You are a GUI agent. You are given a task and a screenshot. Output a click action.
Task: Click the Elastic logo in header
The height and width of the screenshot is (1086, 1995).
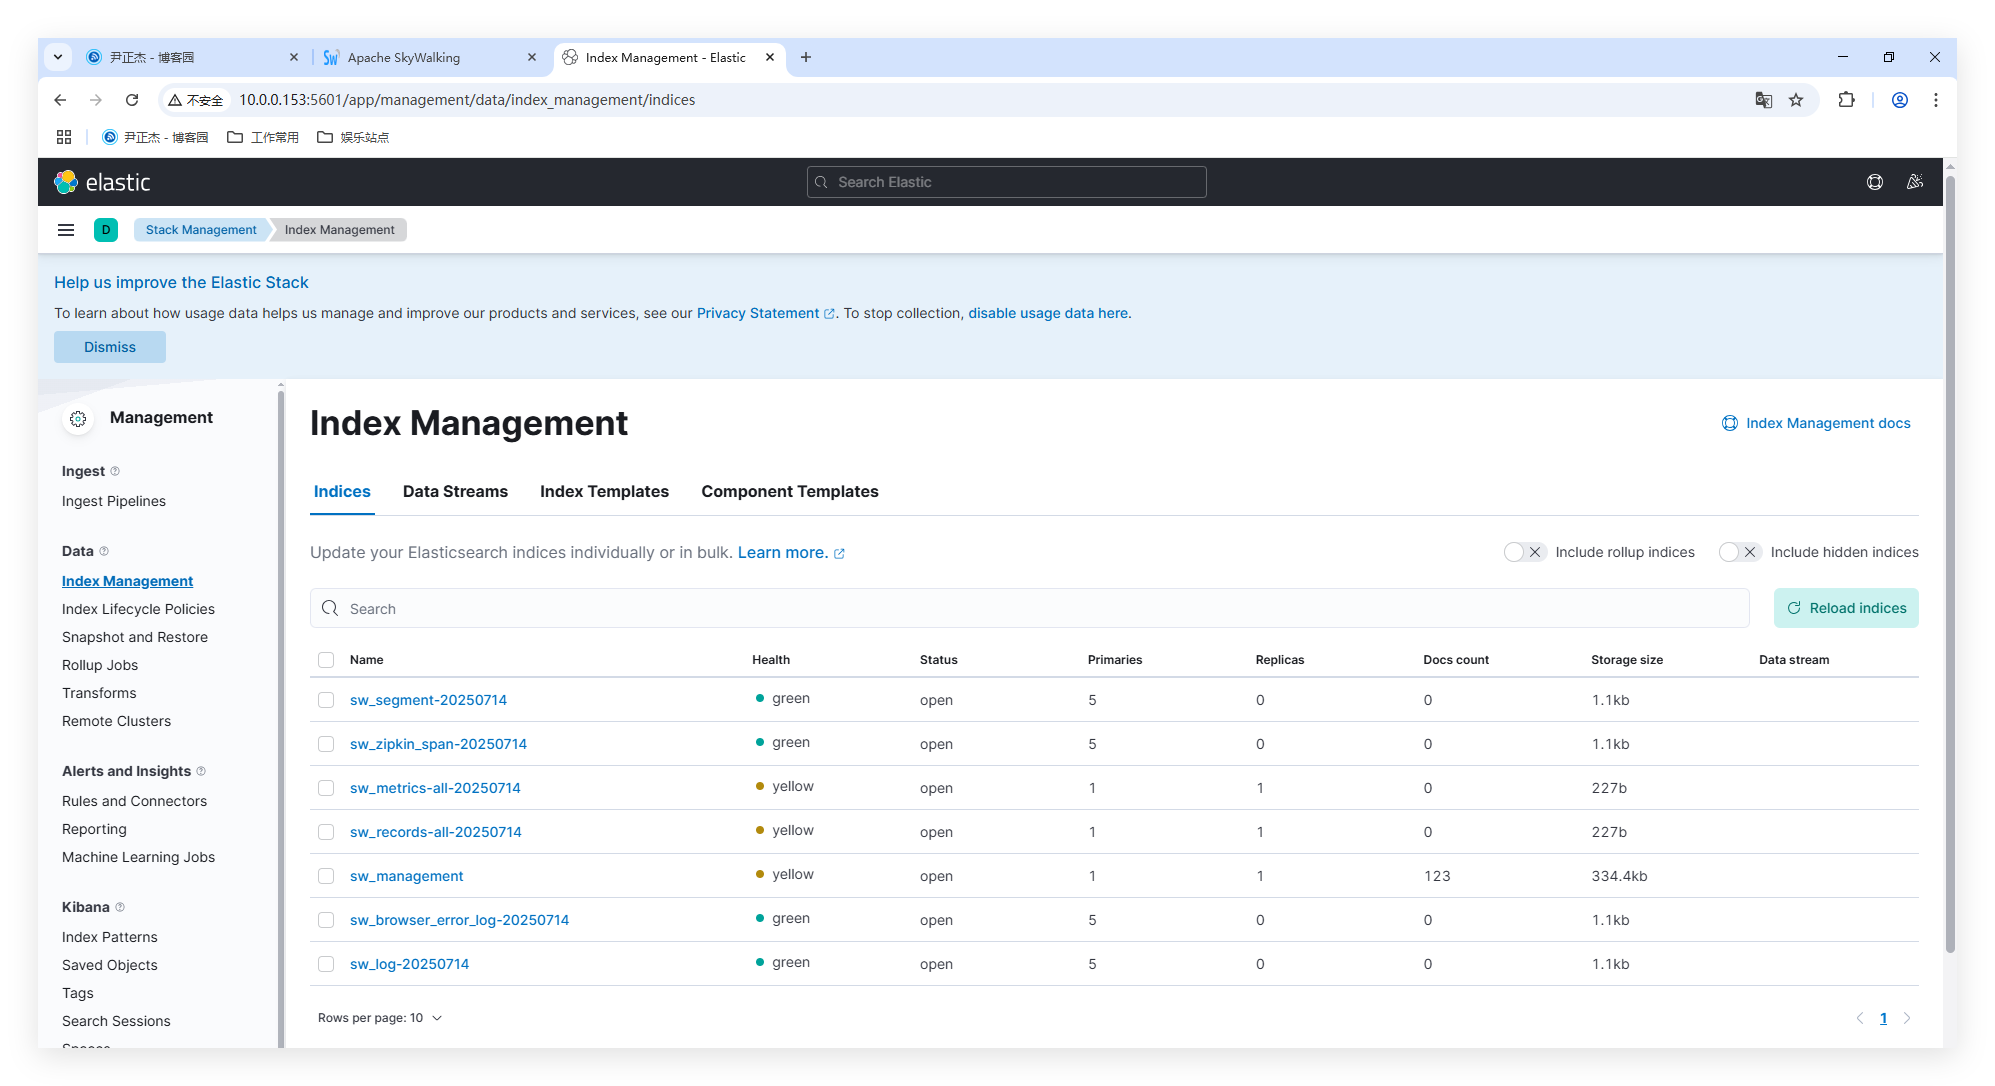pos(102,182)
